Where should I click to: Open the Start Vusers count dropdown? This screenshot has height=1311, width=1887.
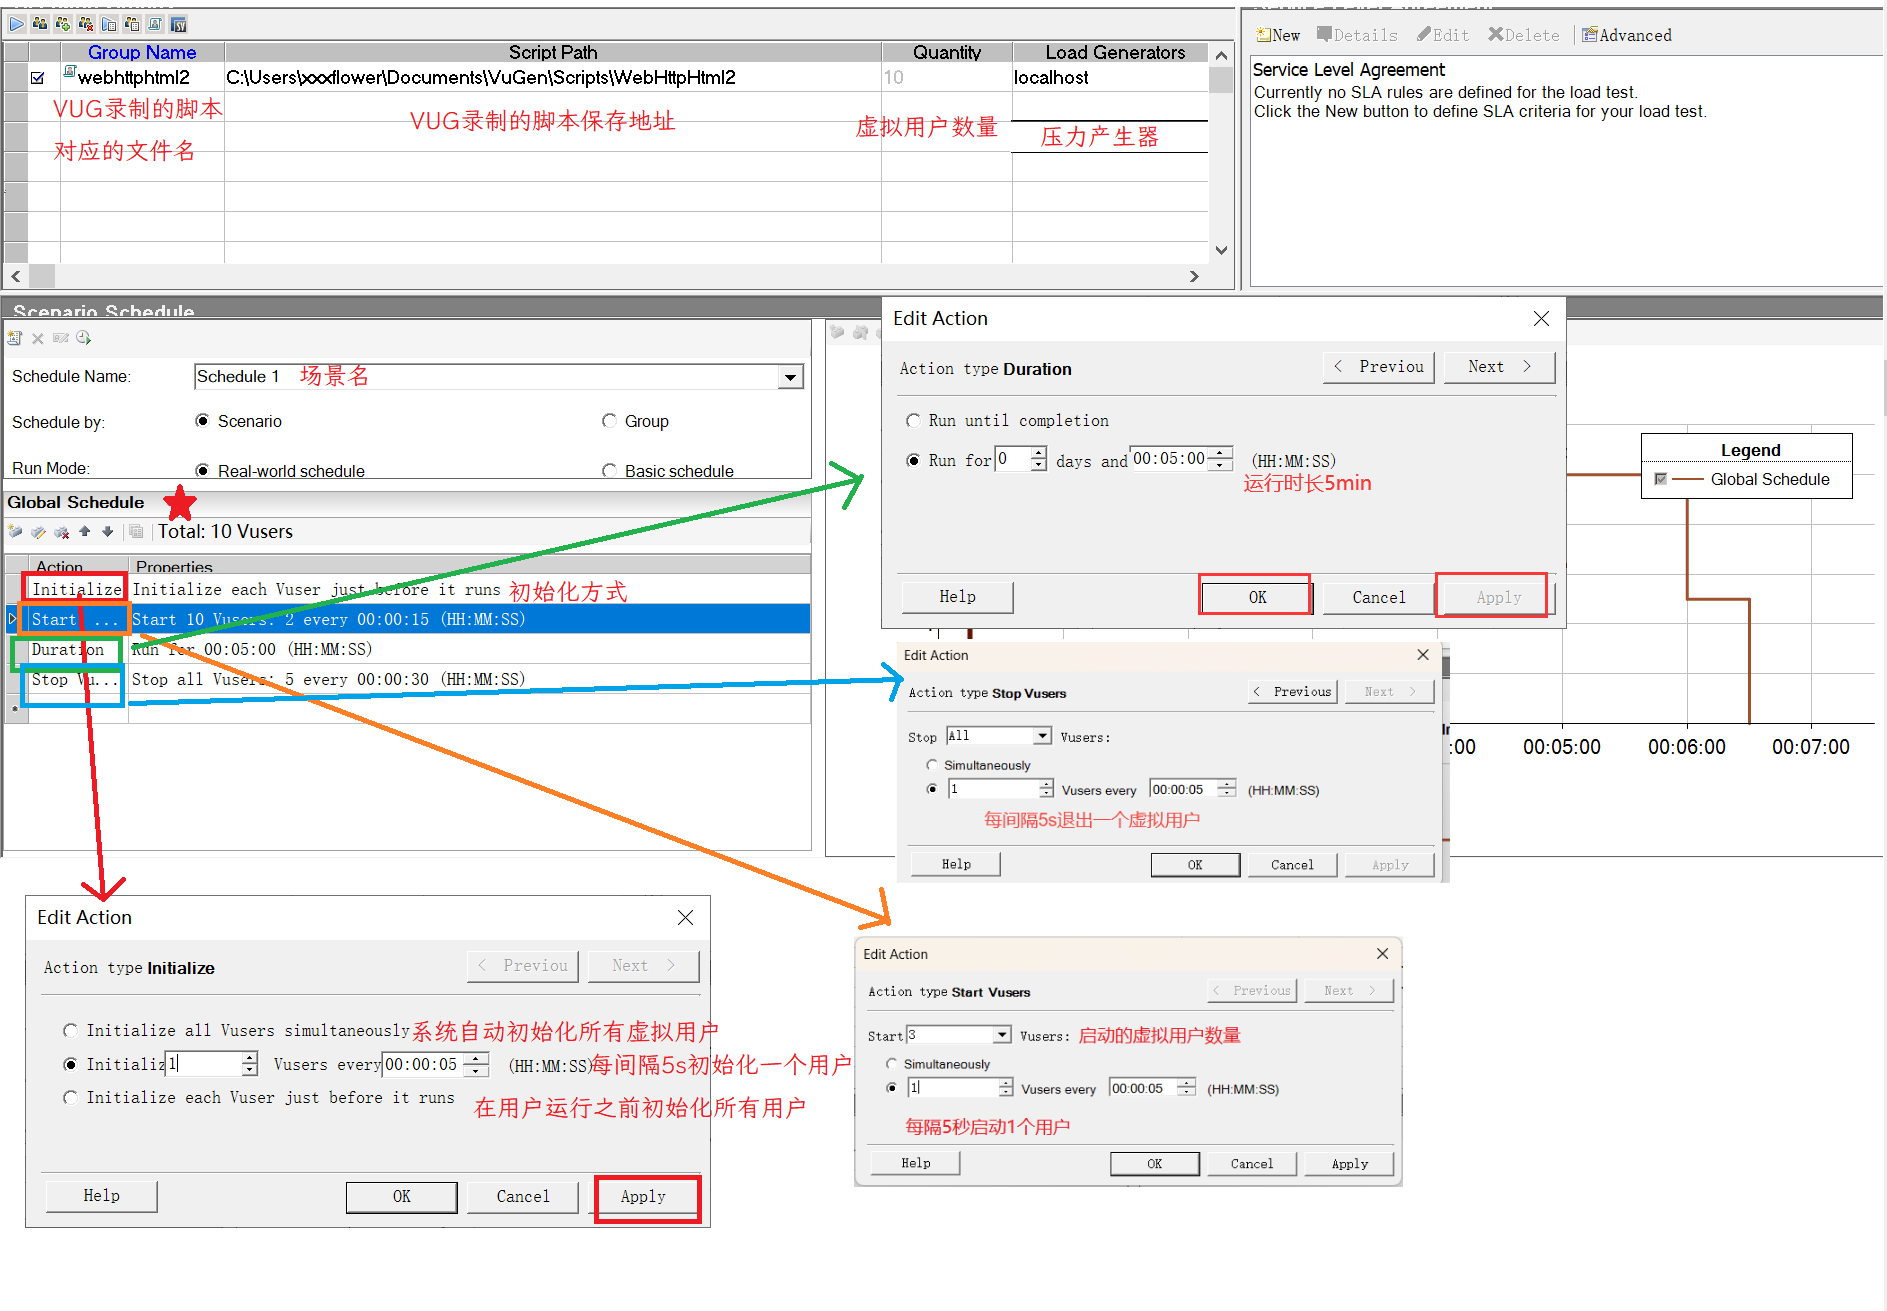[x=1002, y=1035]
